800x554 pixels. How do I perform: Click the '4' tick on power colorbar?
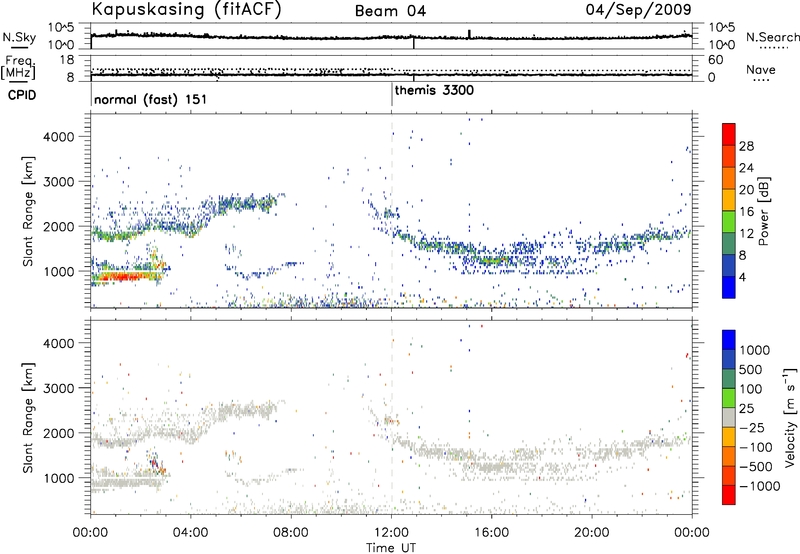click(x=742, y=277)
